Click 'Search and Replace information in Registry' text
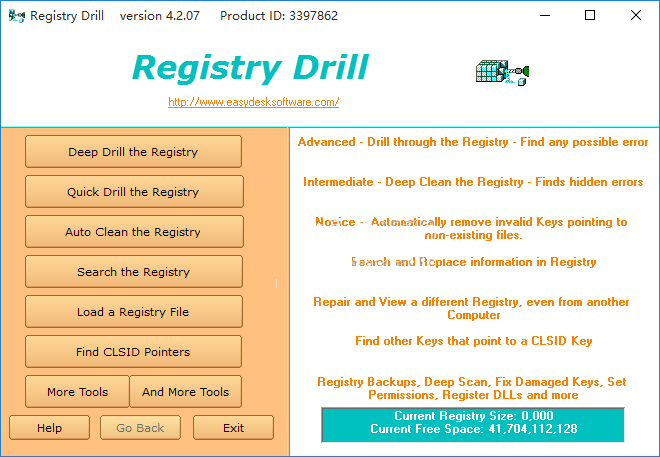The width and height of the screenshot is (660, 457). pyautogui.click(x=474, y=262)
